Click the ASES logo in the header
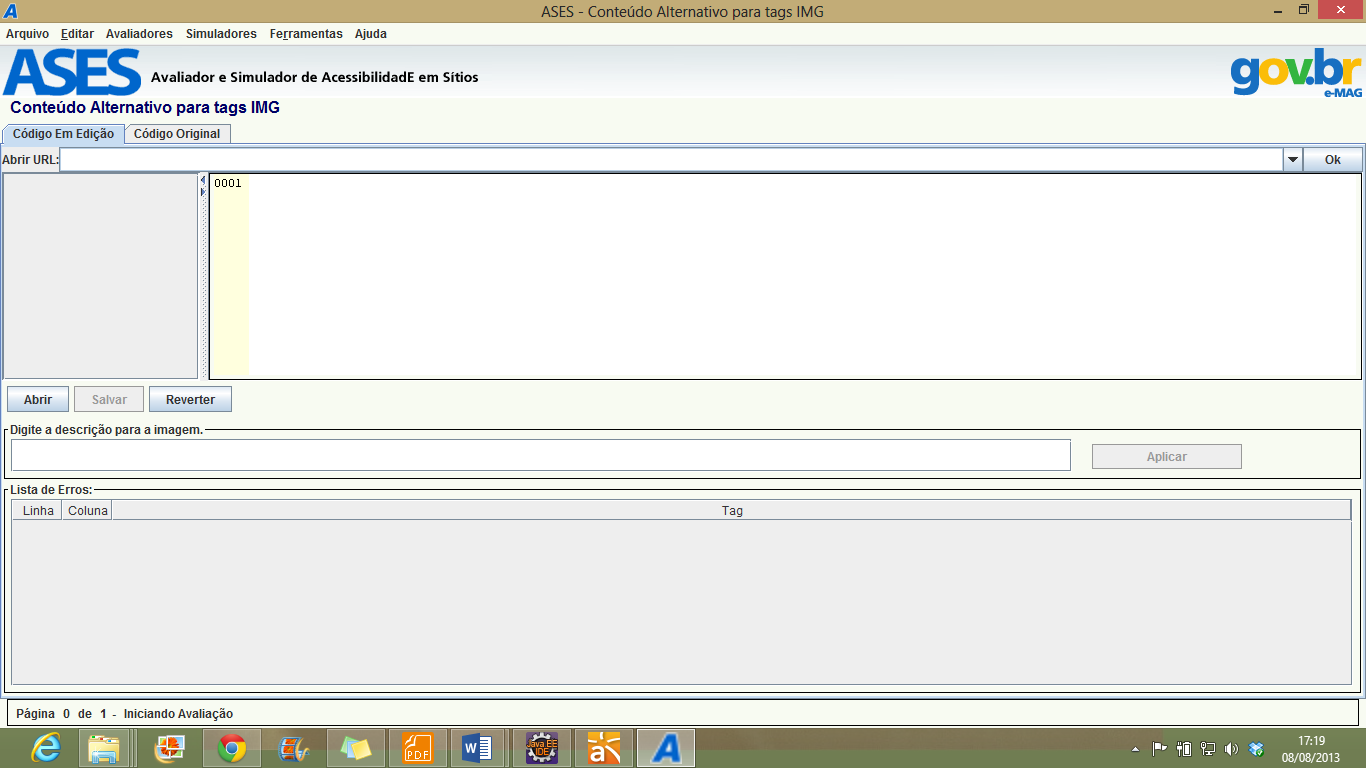 [x=72, y=72]
